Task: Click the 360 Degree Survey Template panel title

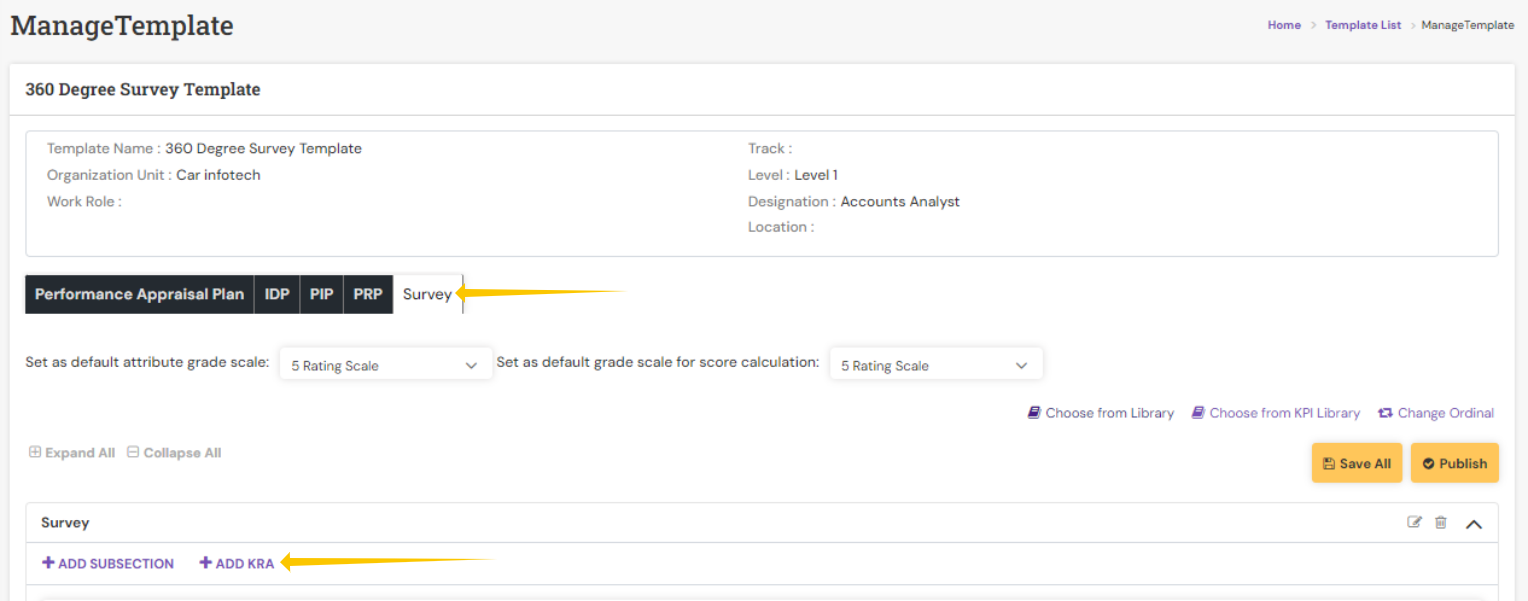Action: point(143,89)
